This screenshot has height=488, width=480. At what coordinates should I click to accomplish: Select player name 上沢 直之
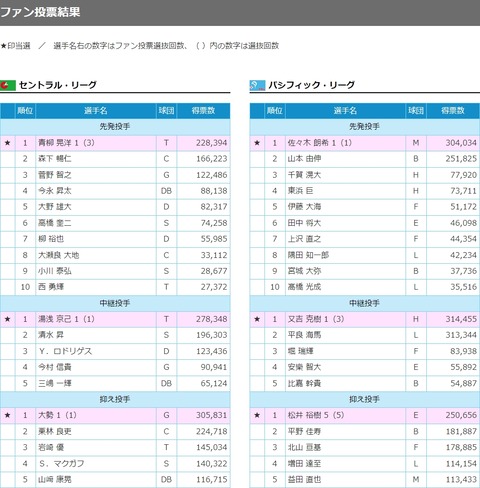tap(304, 239)
